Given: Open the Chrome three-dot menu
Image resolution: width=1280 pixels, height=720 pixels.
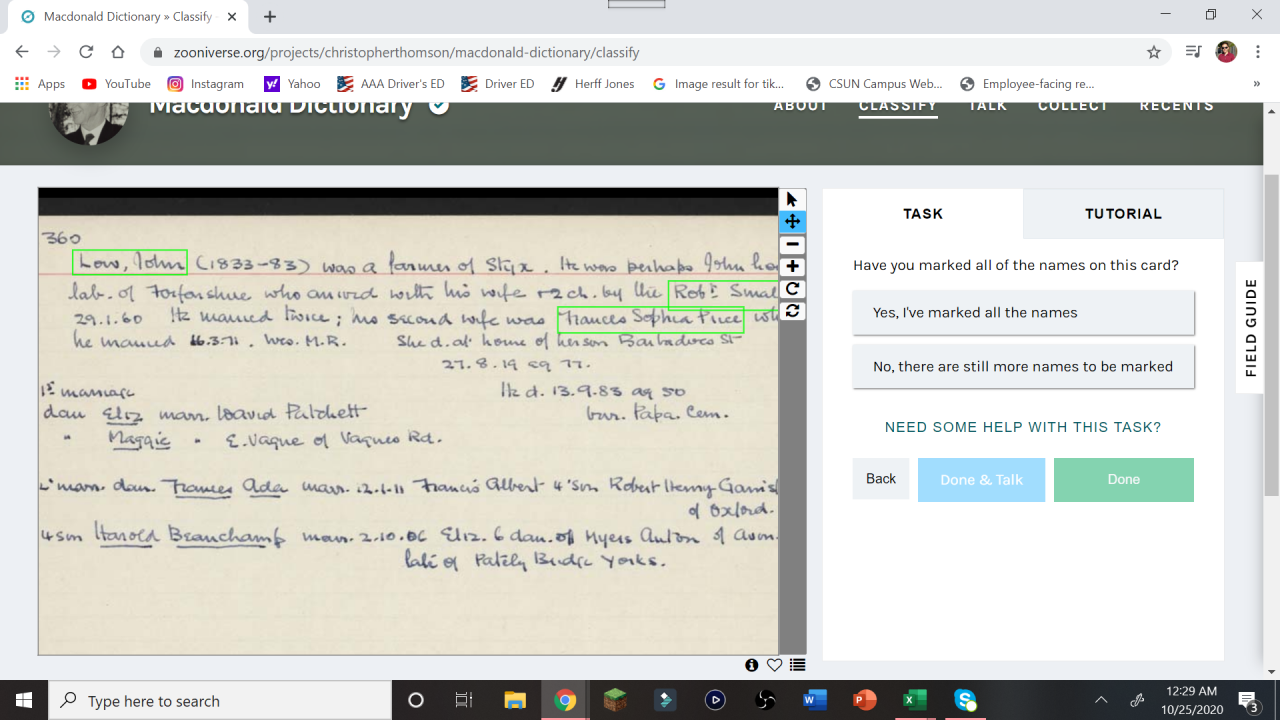Looking at the screenshot, I should (x=1257, y=52).
